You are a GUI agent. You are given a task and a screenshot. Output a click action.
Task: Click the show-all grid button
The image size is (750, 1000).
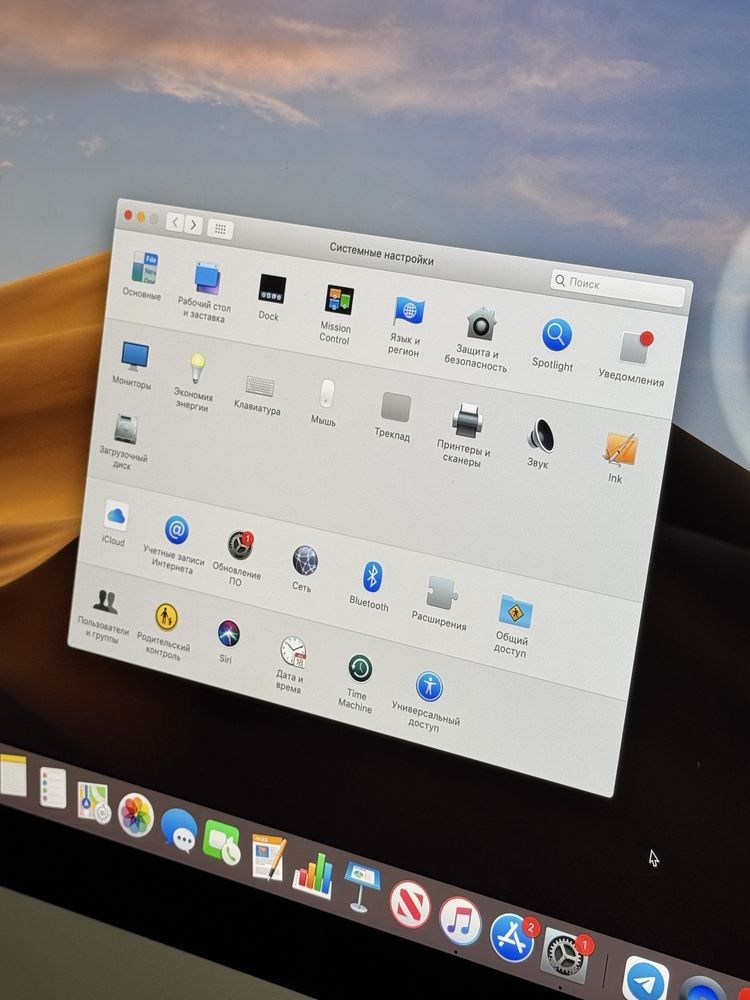[x=220, y=230]
